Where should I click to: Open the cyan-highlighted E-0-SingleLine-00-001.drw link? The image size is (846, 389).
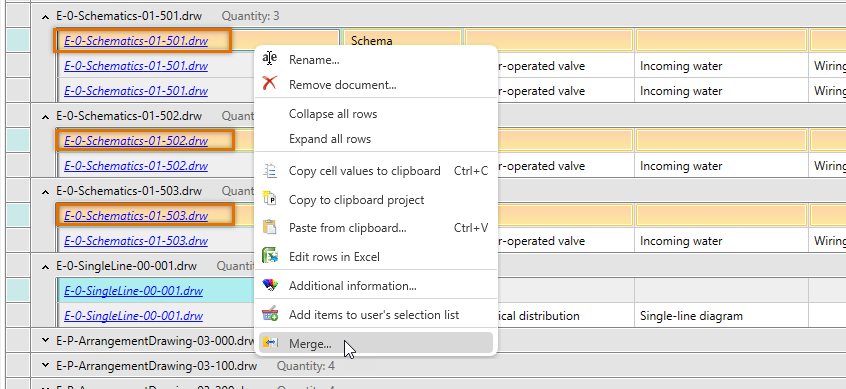(133, 291)
